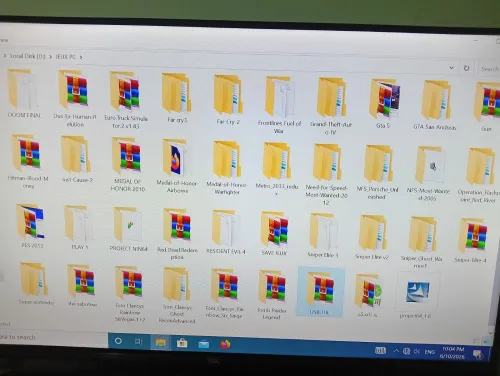Go to Local Disk (D:) breadcrumb
This screenshot has height=376, width=500.
coord(27,56)
